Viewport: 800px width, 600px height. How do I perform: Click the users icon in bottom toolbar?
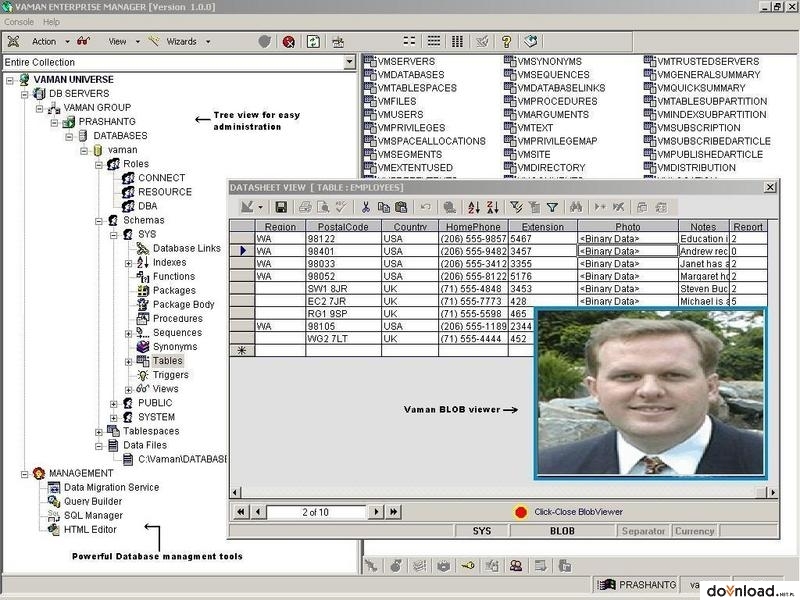[516, 565]
